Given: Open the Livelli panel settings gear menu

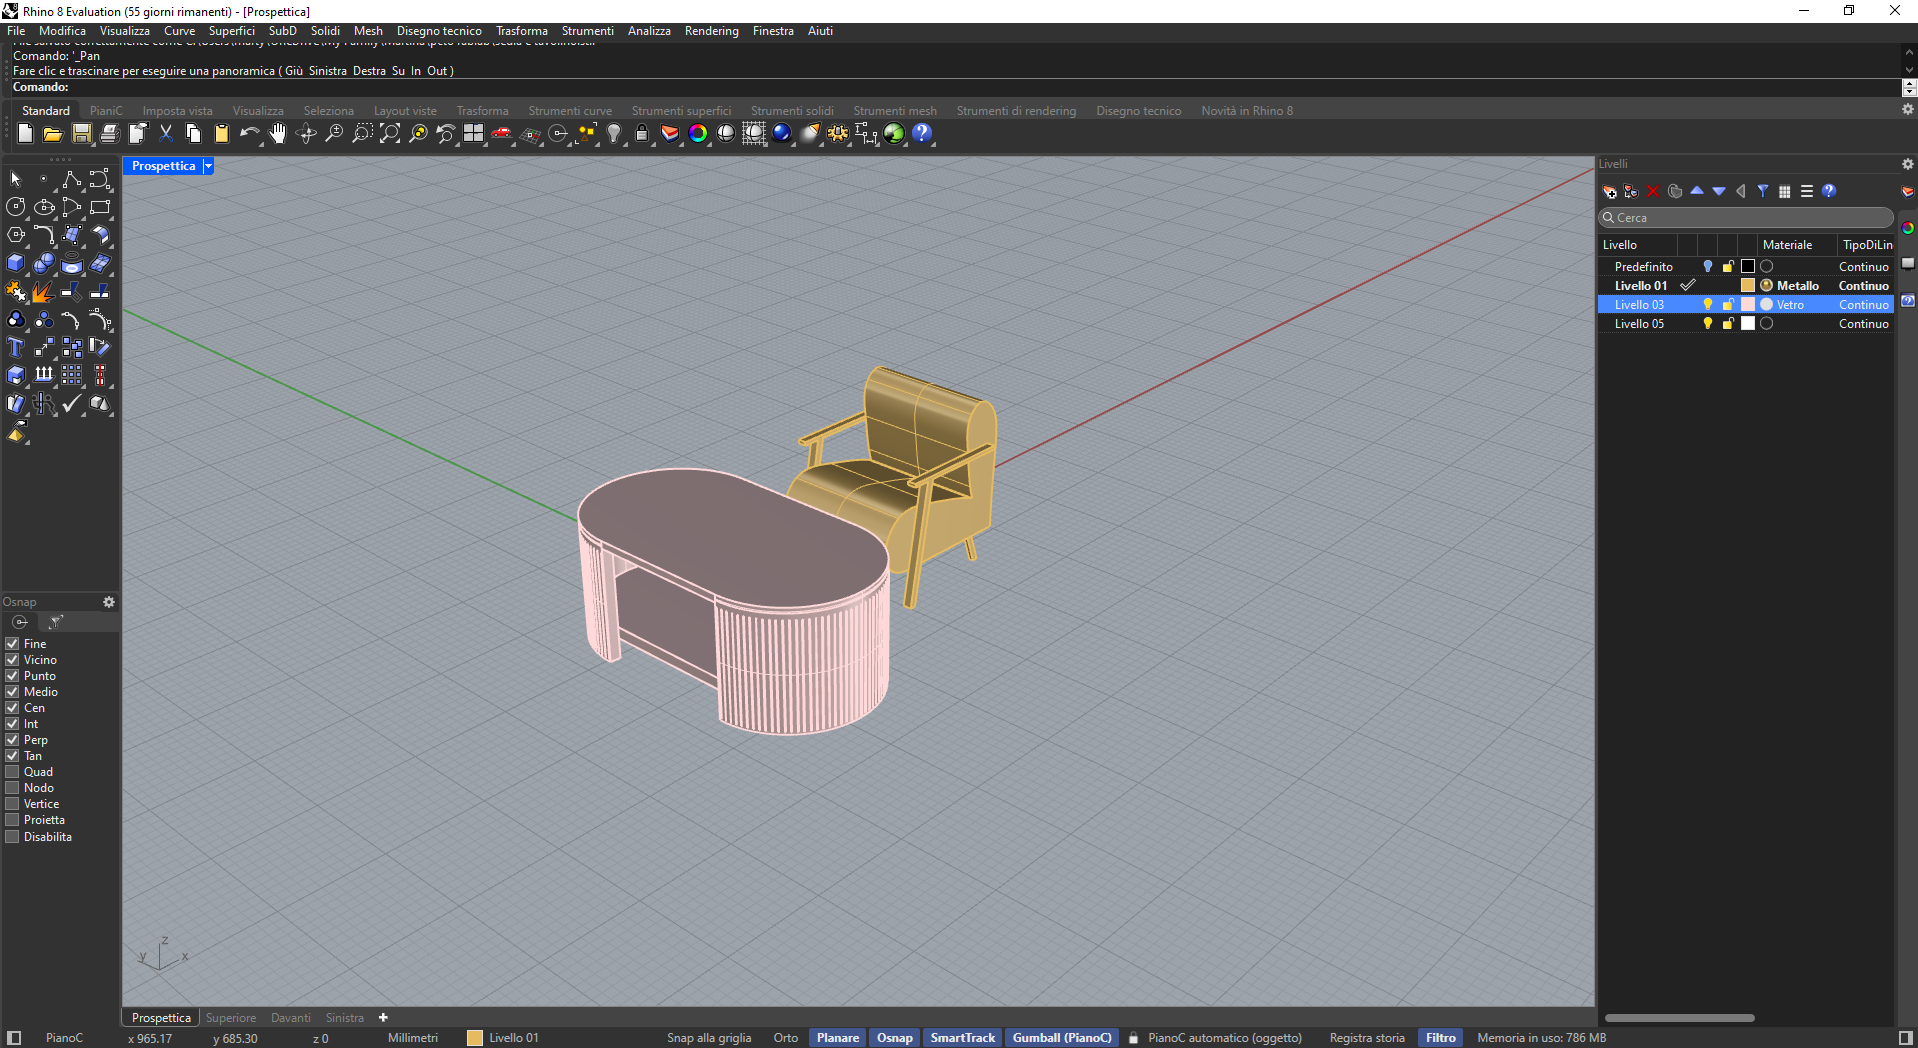Looking at the screenshot, I should 1906,163.
